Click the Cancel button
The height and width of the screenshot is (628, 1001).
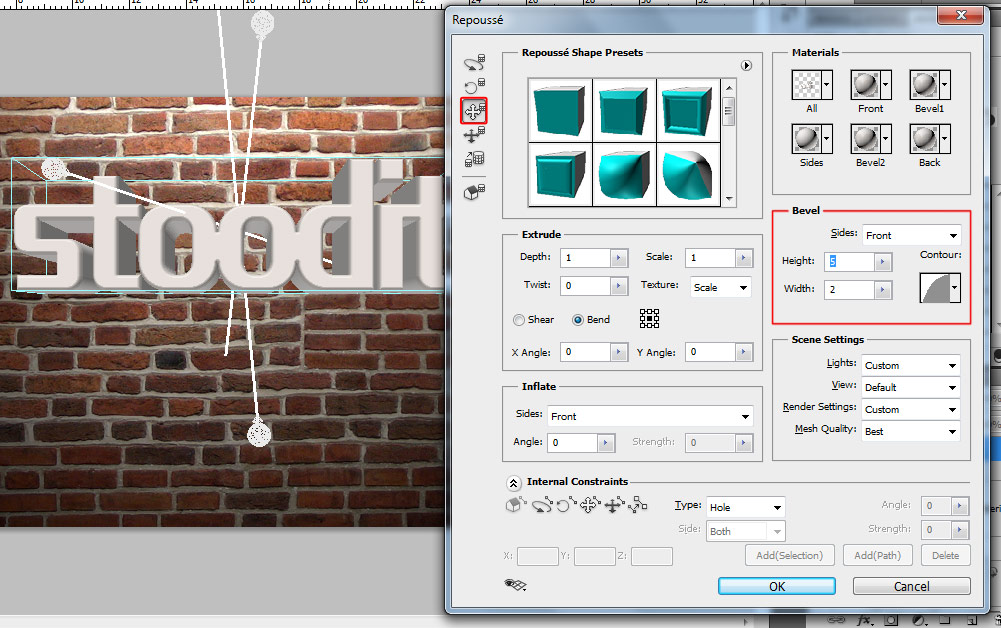(912, 587)
